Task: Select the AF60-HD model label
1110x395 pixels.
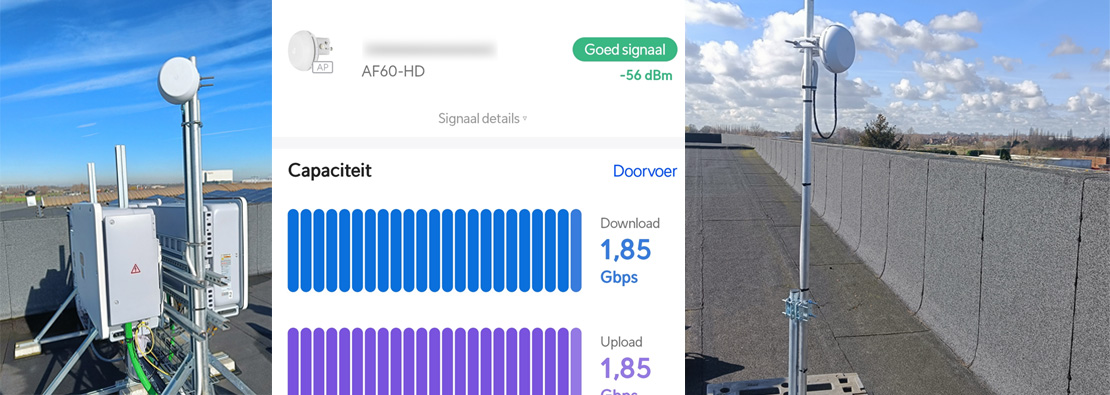Action: (x=393, y=71)
